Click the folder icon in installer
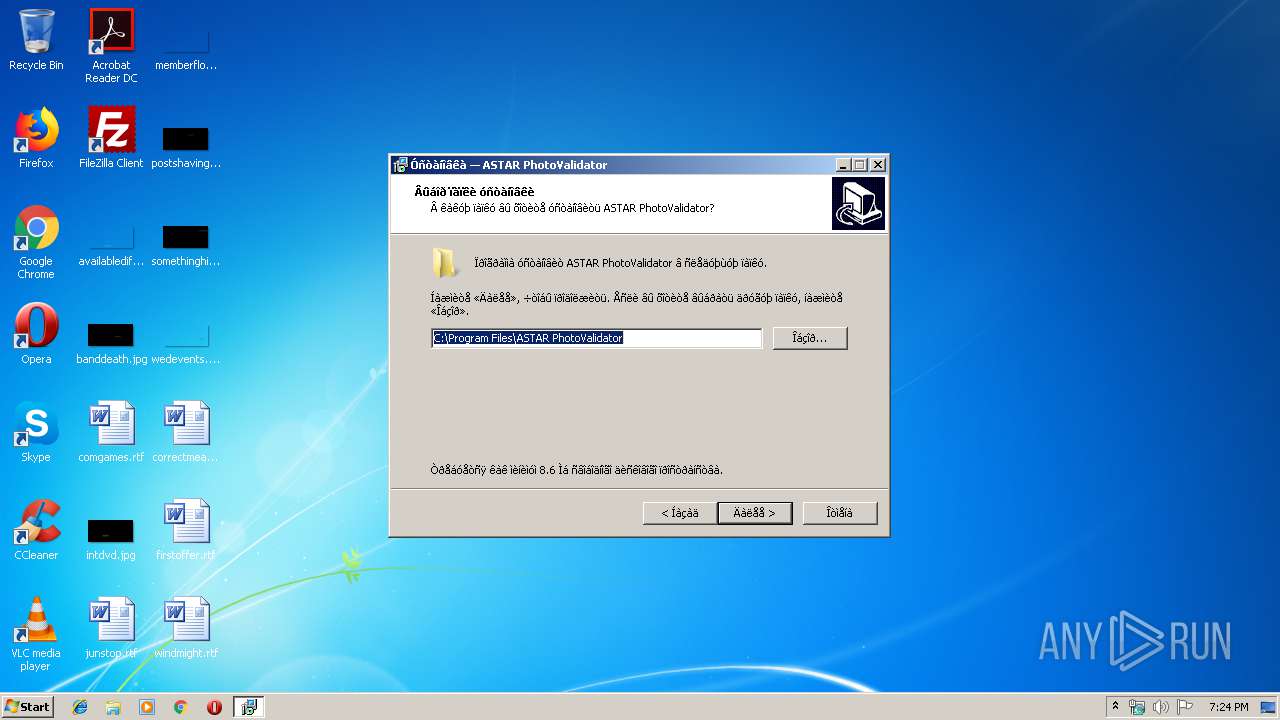Image resolution: width=1280 pixels, height=720 pixels. coord(445,263)
